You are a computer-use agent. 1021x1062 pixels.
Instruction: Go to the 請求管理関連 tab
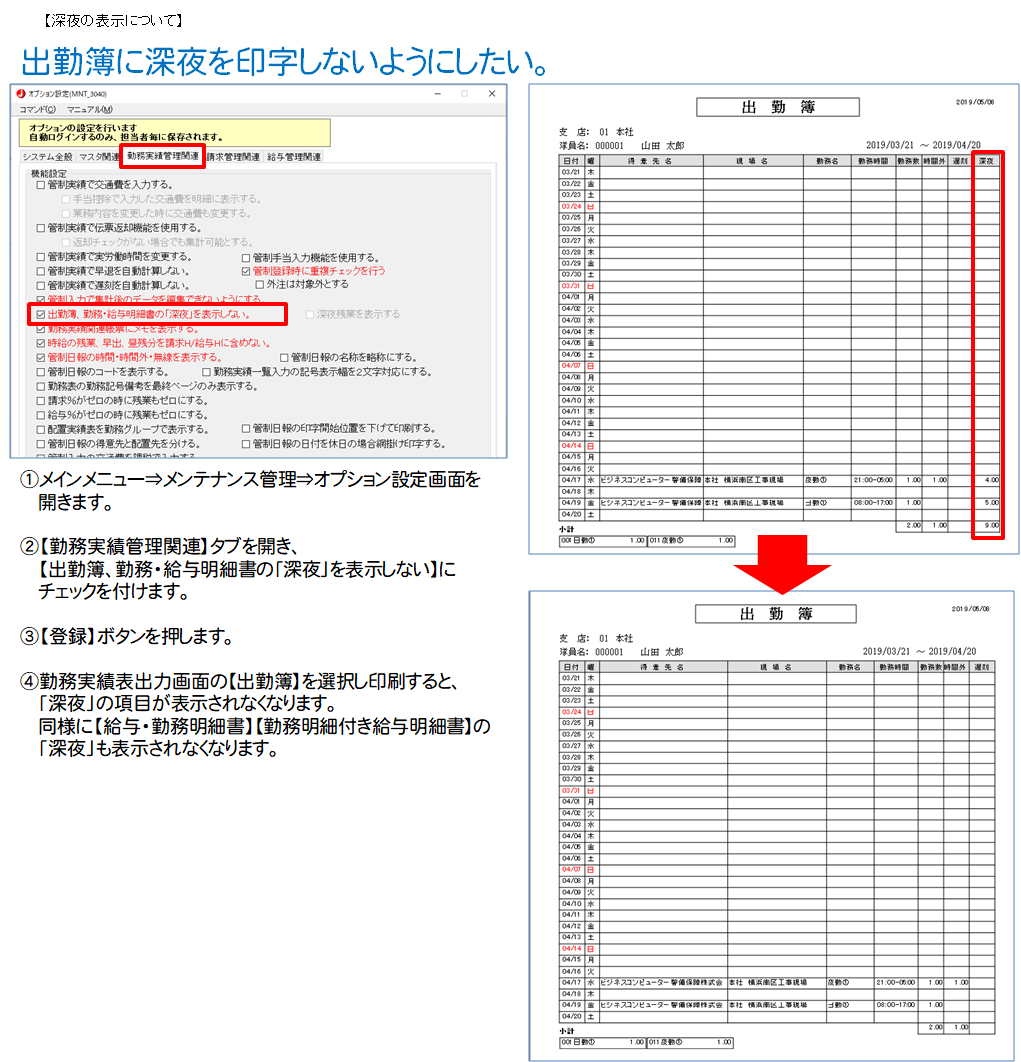233,157
